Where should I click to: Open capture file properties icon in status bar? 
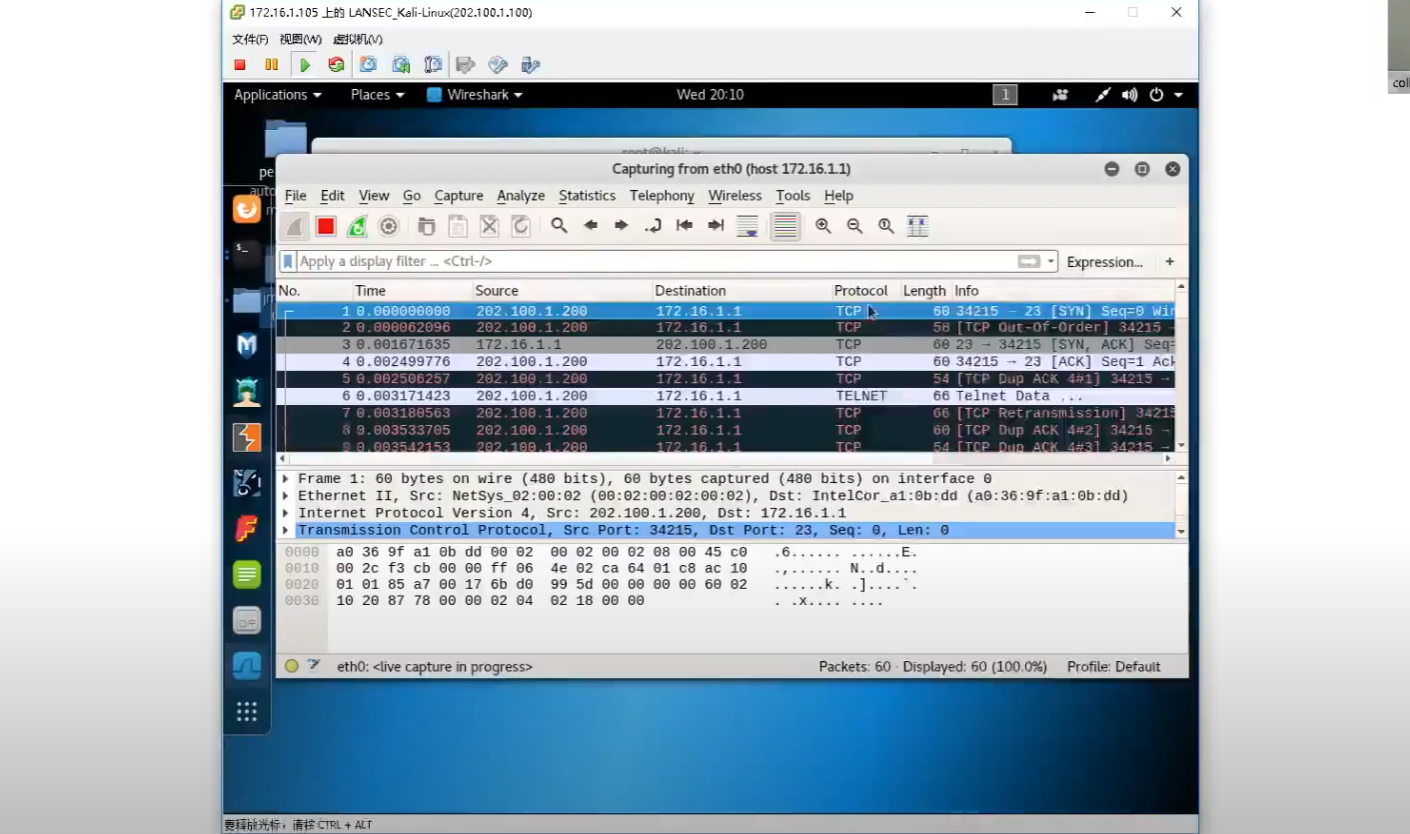pyautogui.click(x=314, y=666)
